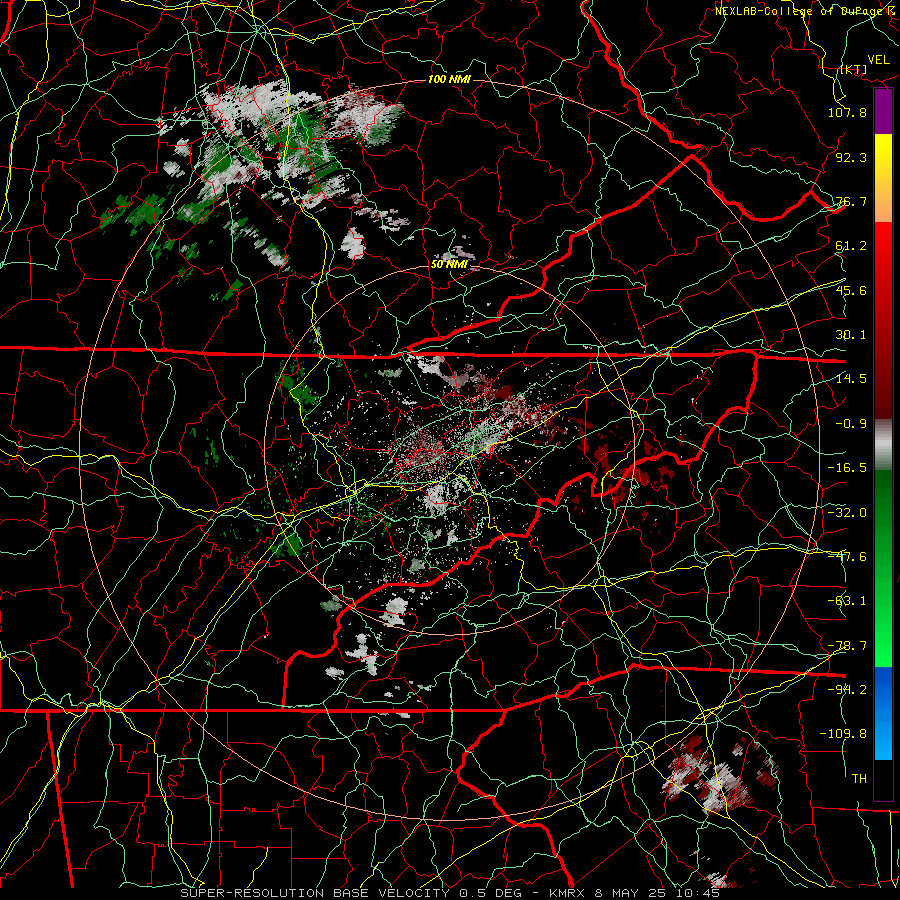Click the purple segment of the color bar
Screen dimensions: 900x900
[x=883, y=111]
